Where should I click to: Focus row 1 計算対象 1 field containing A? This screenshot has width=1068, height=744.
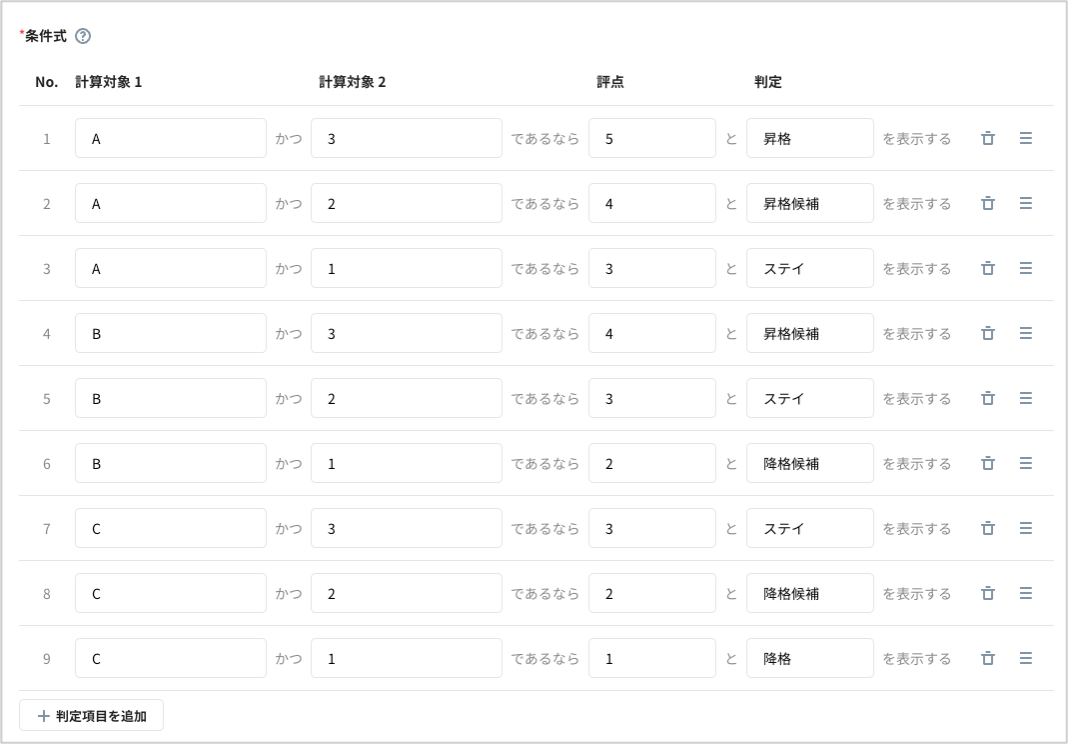tap(170, 138)
